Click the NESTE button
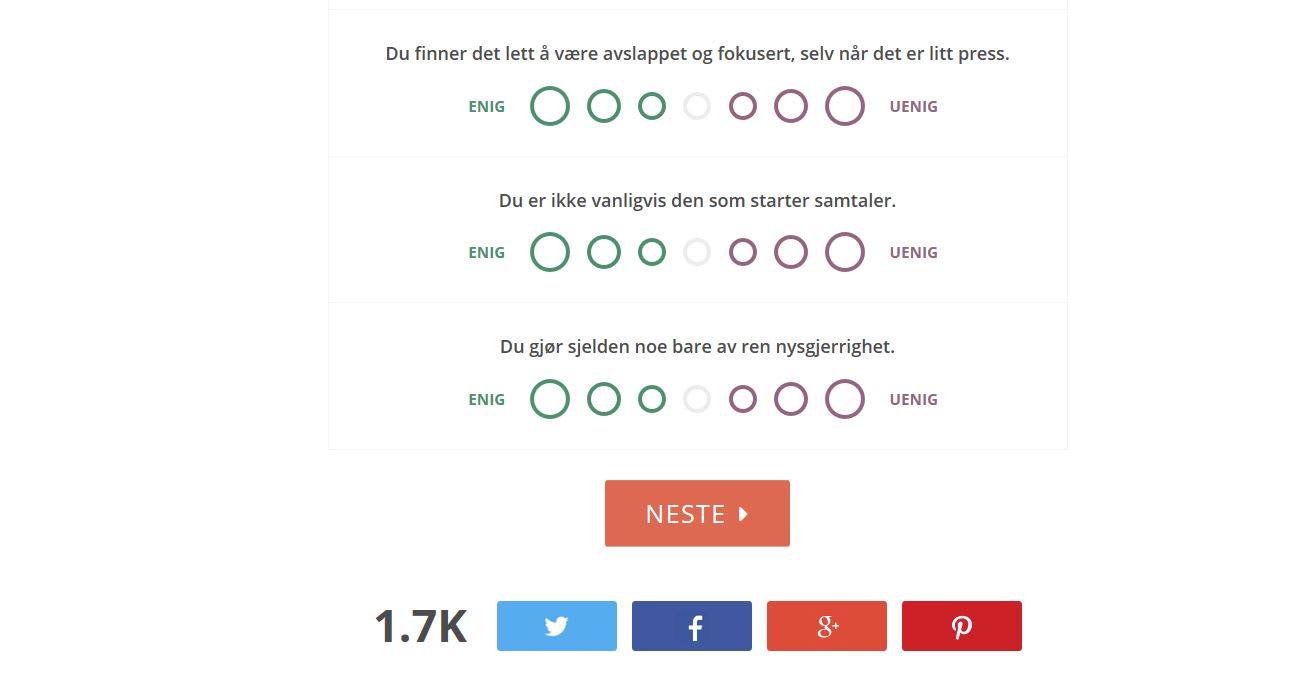 point(697,513)
